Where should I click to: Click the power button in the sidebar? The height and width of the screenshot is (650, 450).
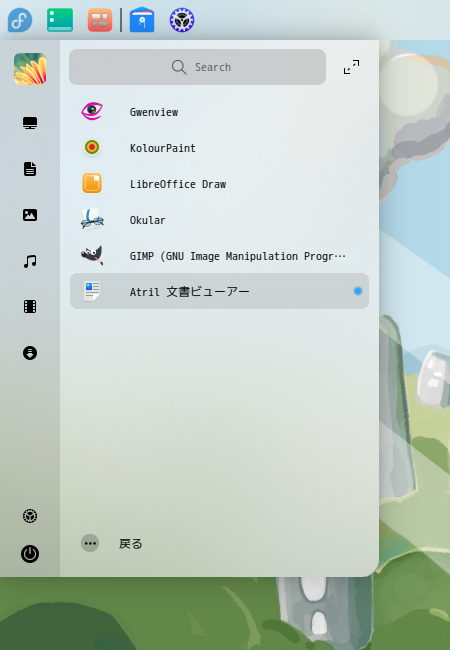tap(30, 554)
